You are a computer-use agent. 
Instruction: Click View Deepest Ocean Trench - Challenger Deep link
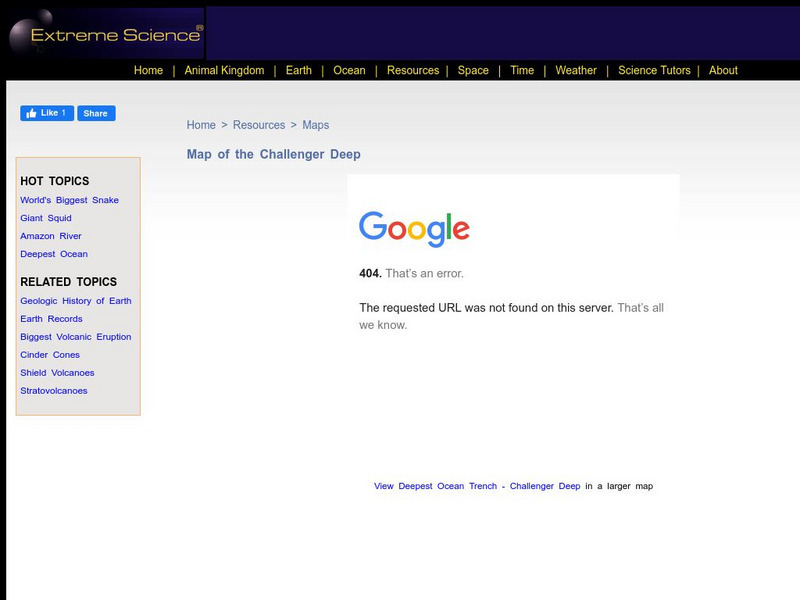pos(477,486)
